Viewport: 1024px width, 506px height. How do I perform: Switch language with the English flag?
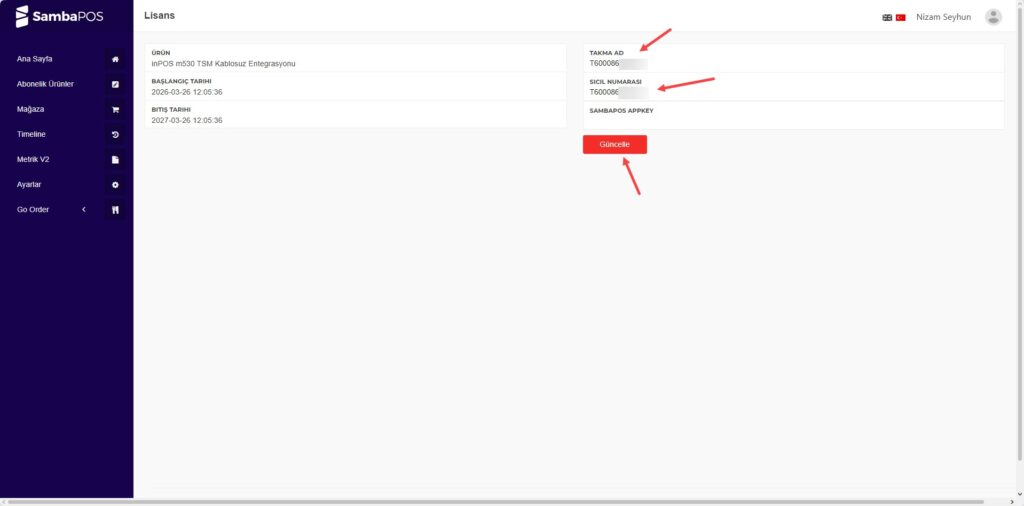[887, 17]
